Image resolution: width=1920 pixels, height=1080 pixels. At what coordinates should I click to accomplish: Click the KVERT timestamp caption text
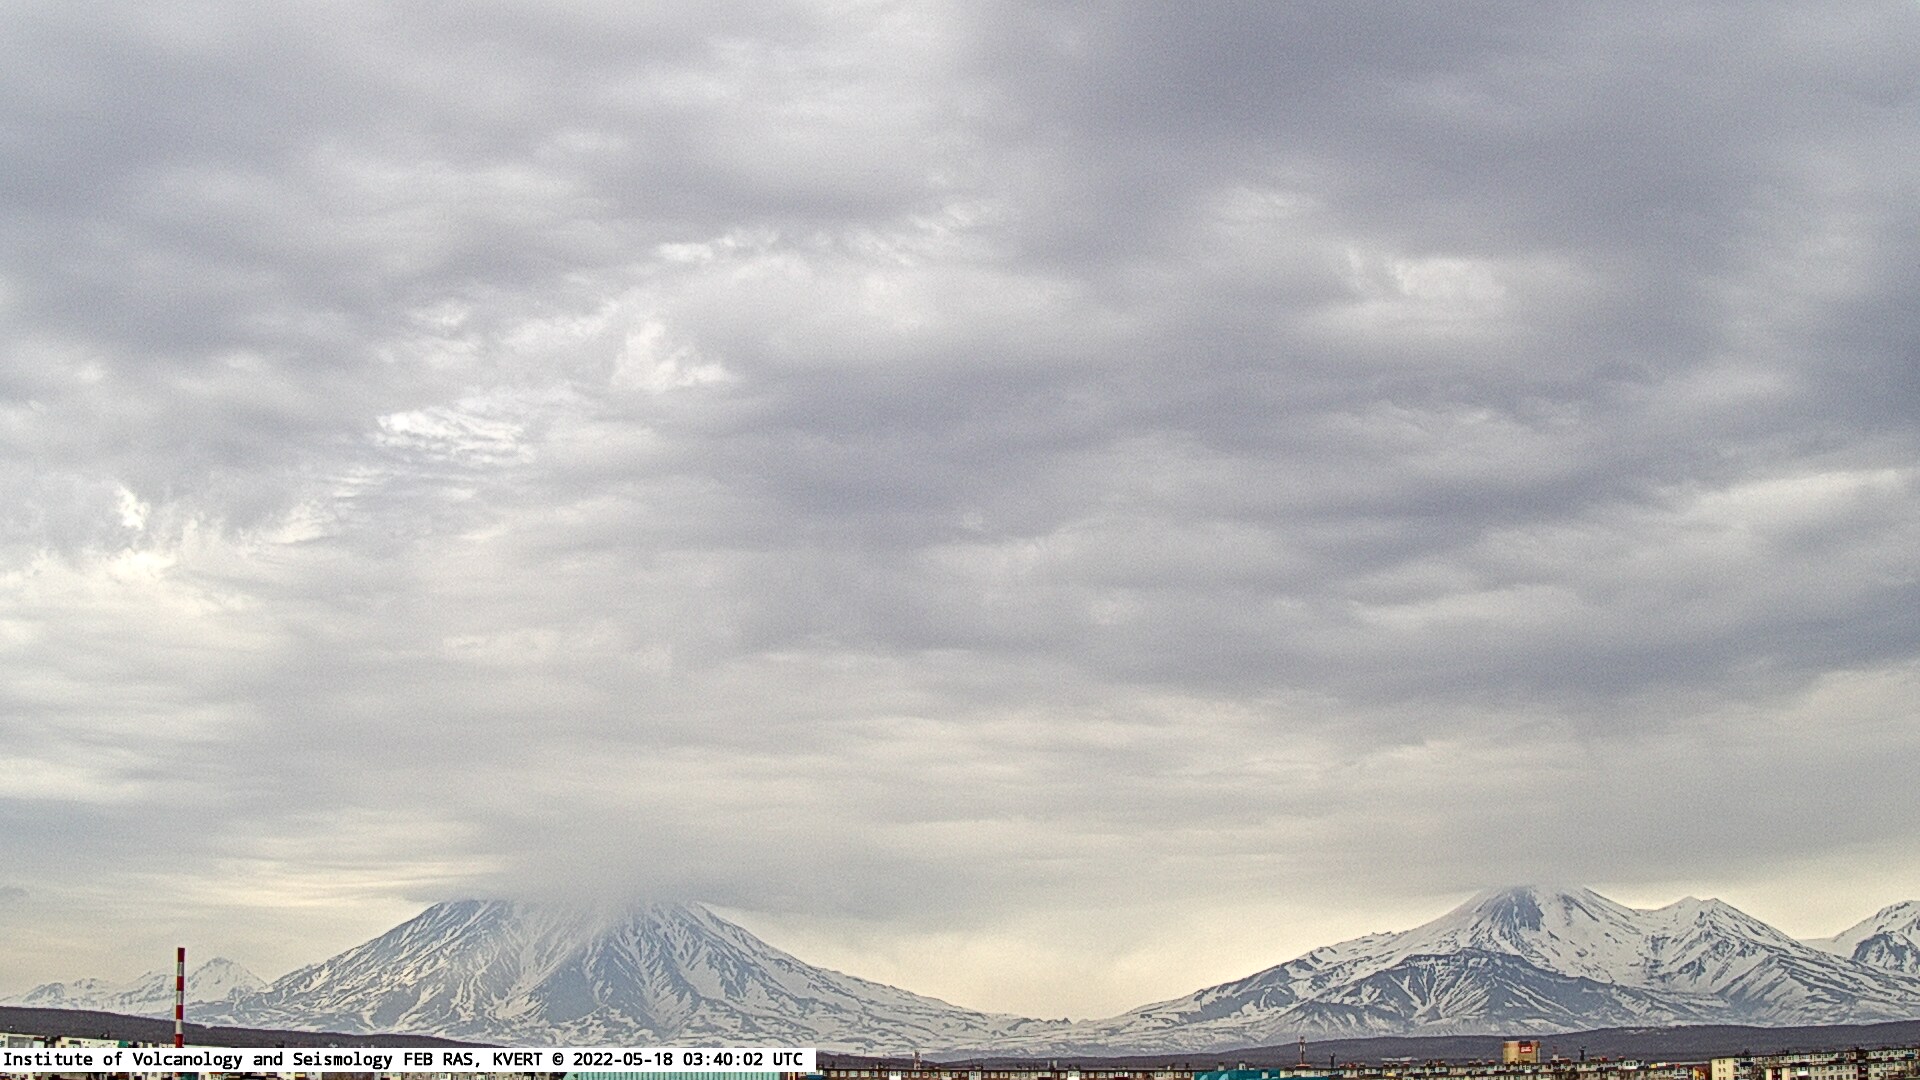(x=403, y=1059)
